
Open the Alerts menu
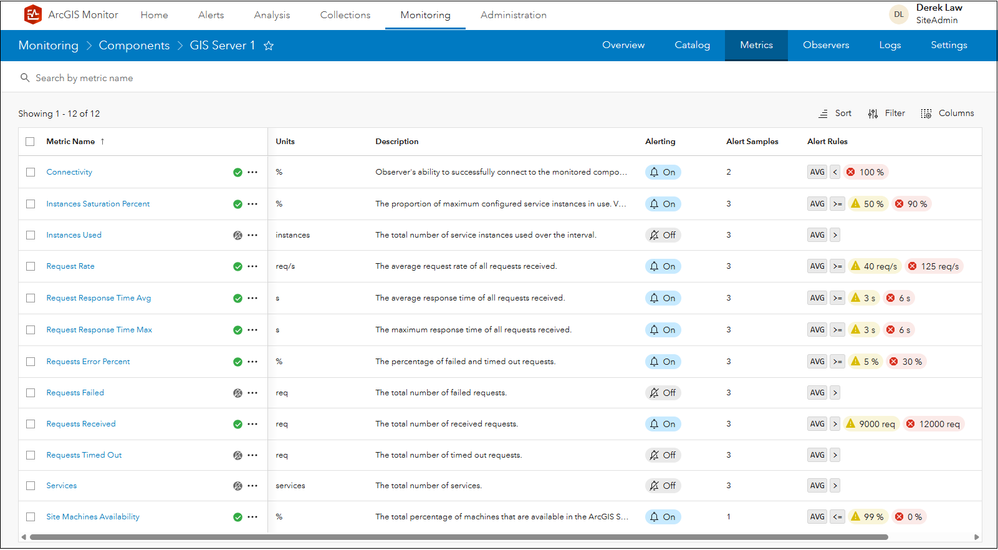point(211,15)
